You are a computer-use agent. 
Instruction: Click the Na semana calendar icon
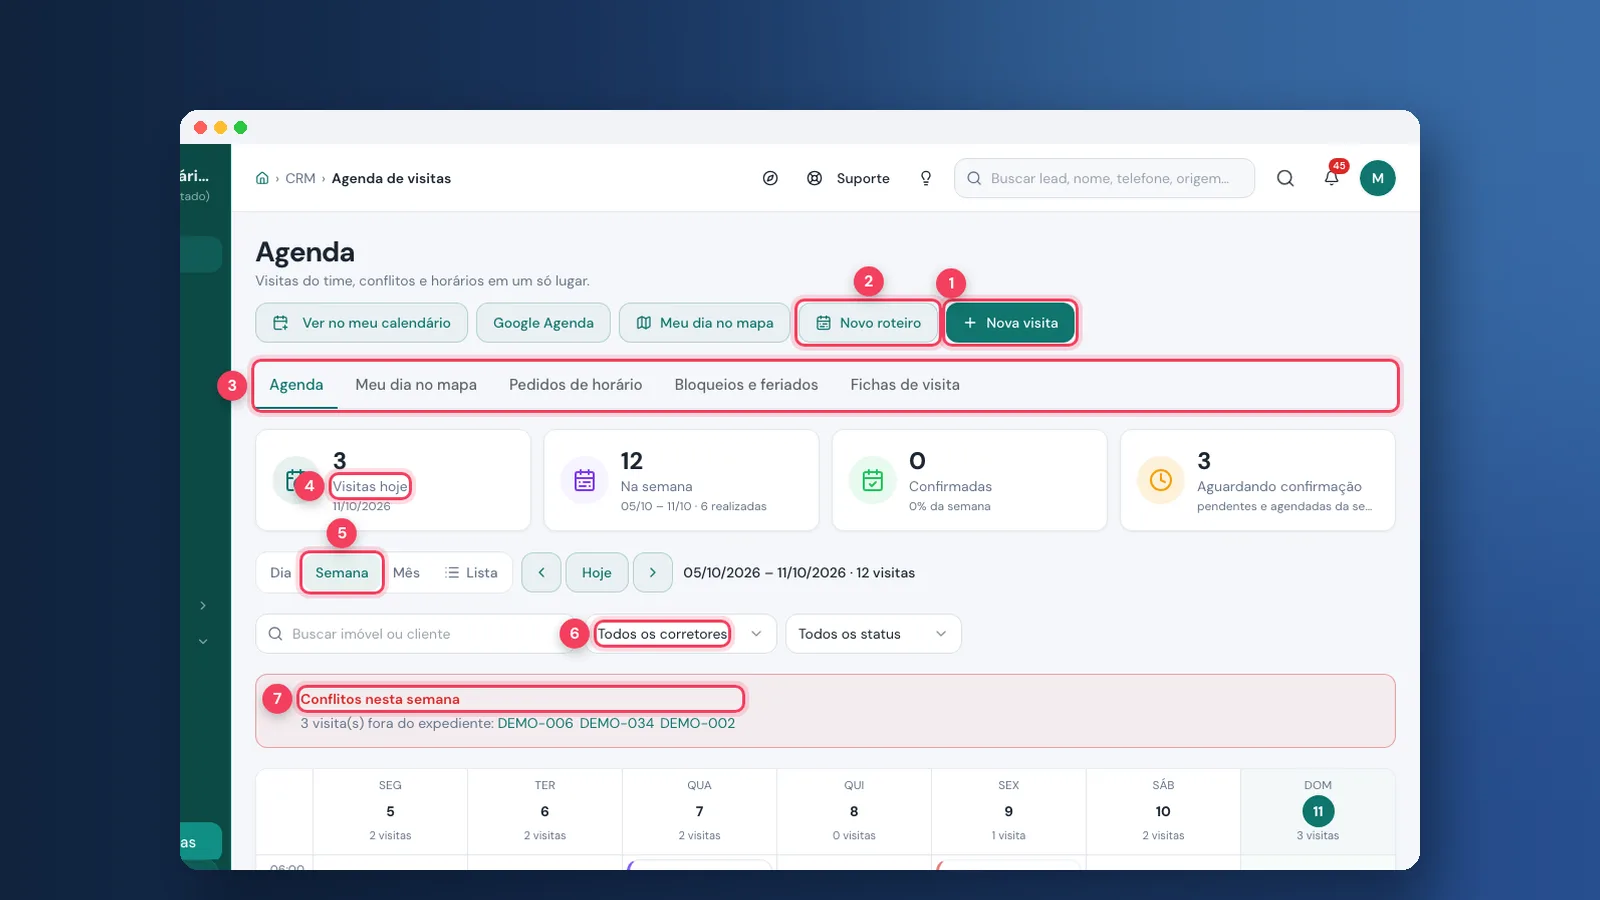(x=585, y=481)
